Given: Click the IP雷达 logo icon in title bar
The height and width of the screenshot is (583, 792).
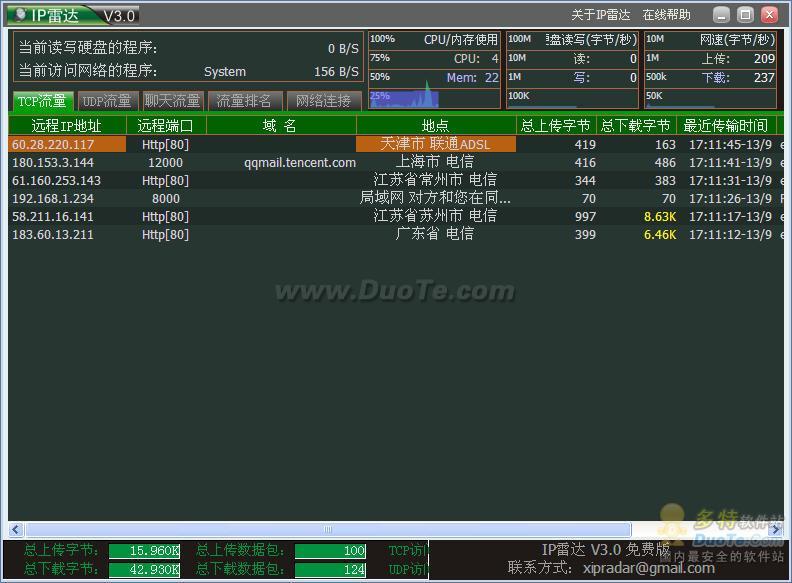Looking at the screenshot, I should (19, 15).
